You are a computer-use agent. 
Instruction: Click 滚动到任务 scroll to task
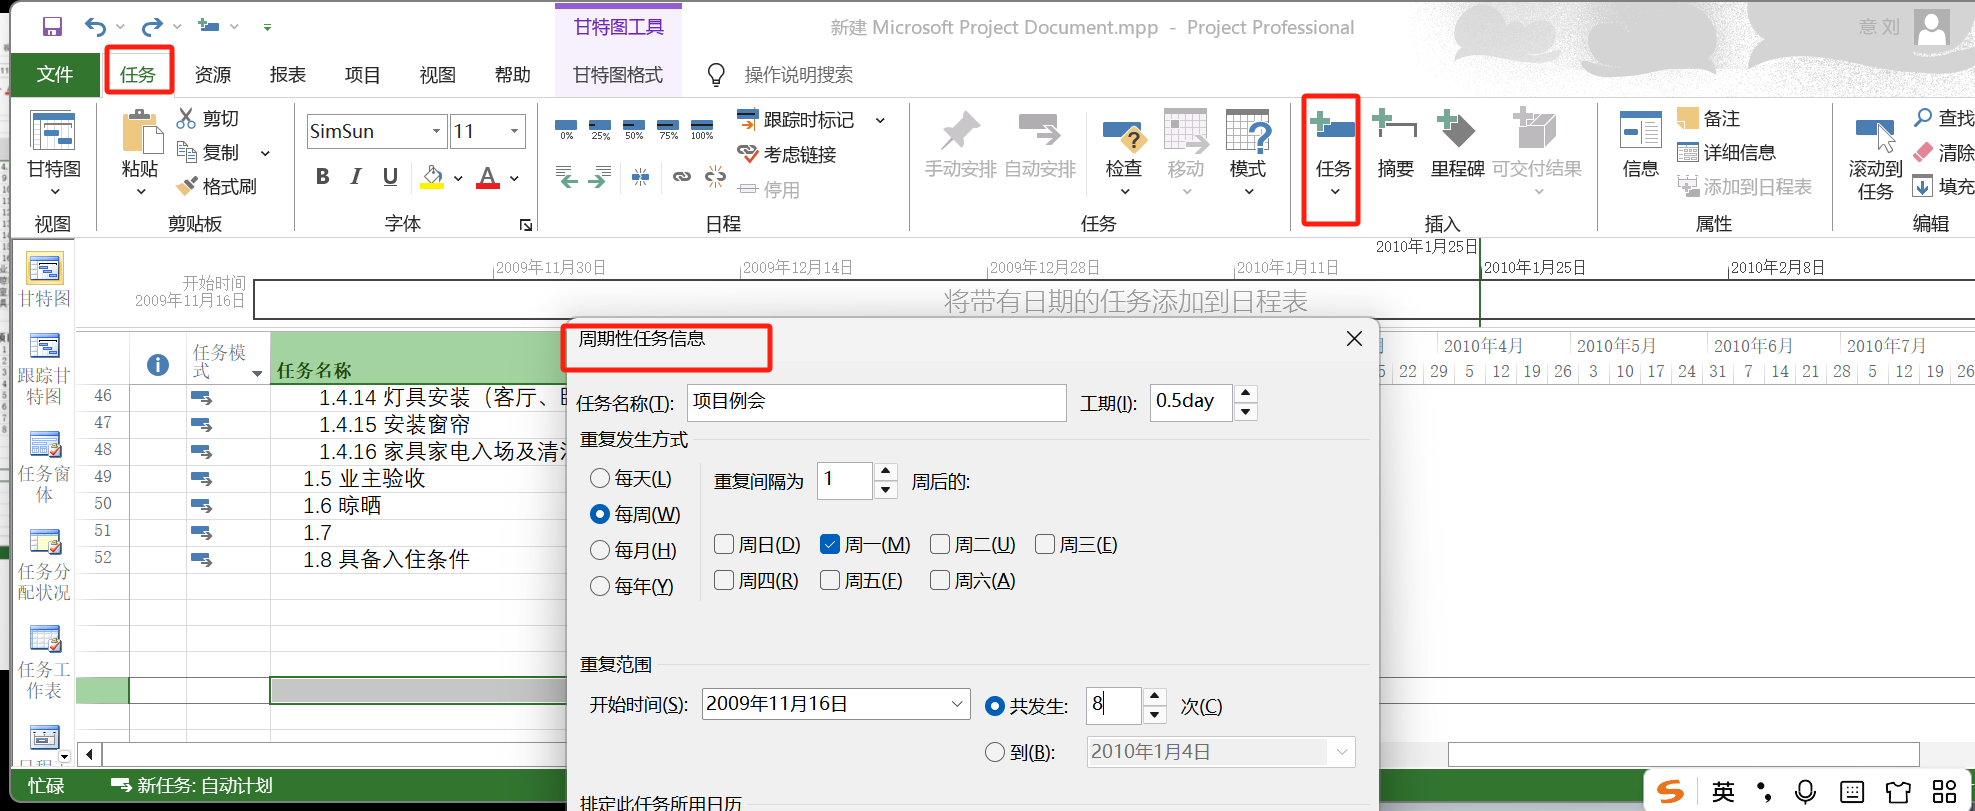pos(1875,160)
